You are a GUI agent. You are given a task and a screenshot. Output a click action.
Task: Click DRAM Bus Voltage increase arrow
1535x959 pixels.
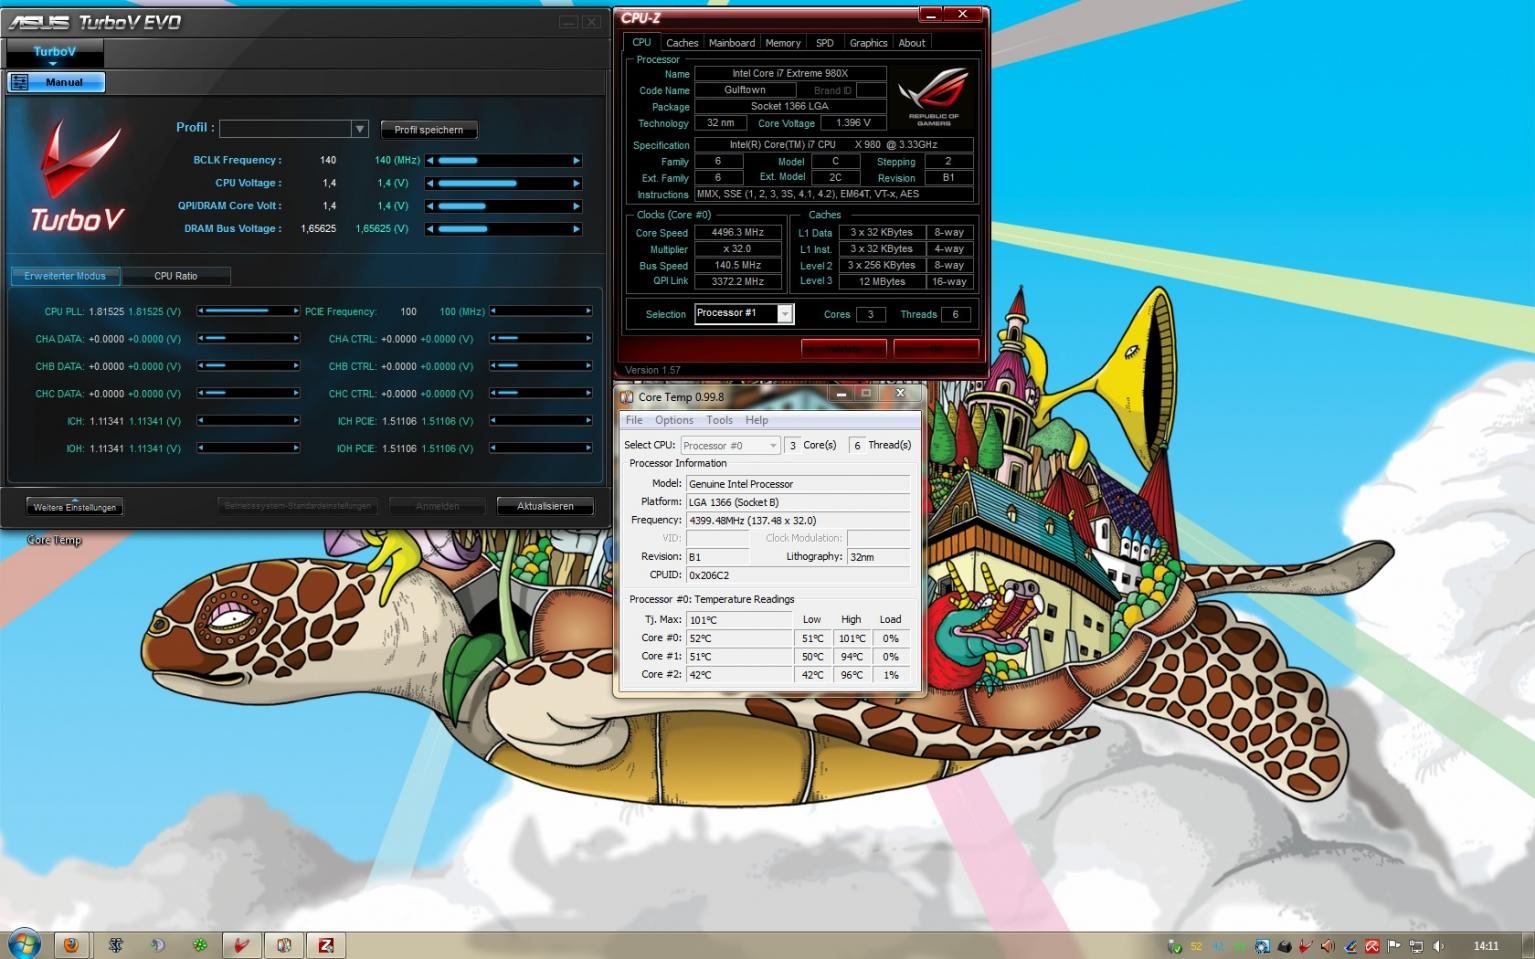click(x=576, y=229)
